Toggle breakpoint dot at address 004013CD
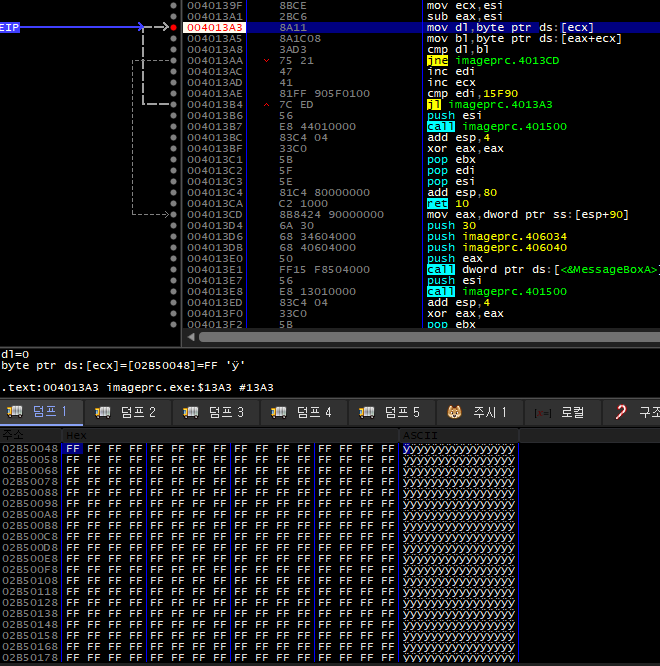The image size is (660, 666). tap(173, 214)
